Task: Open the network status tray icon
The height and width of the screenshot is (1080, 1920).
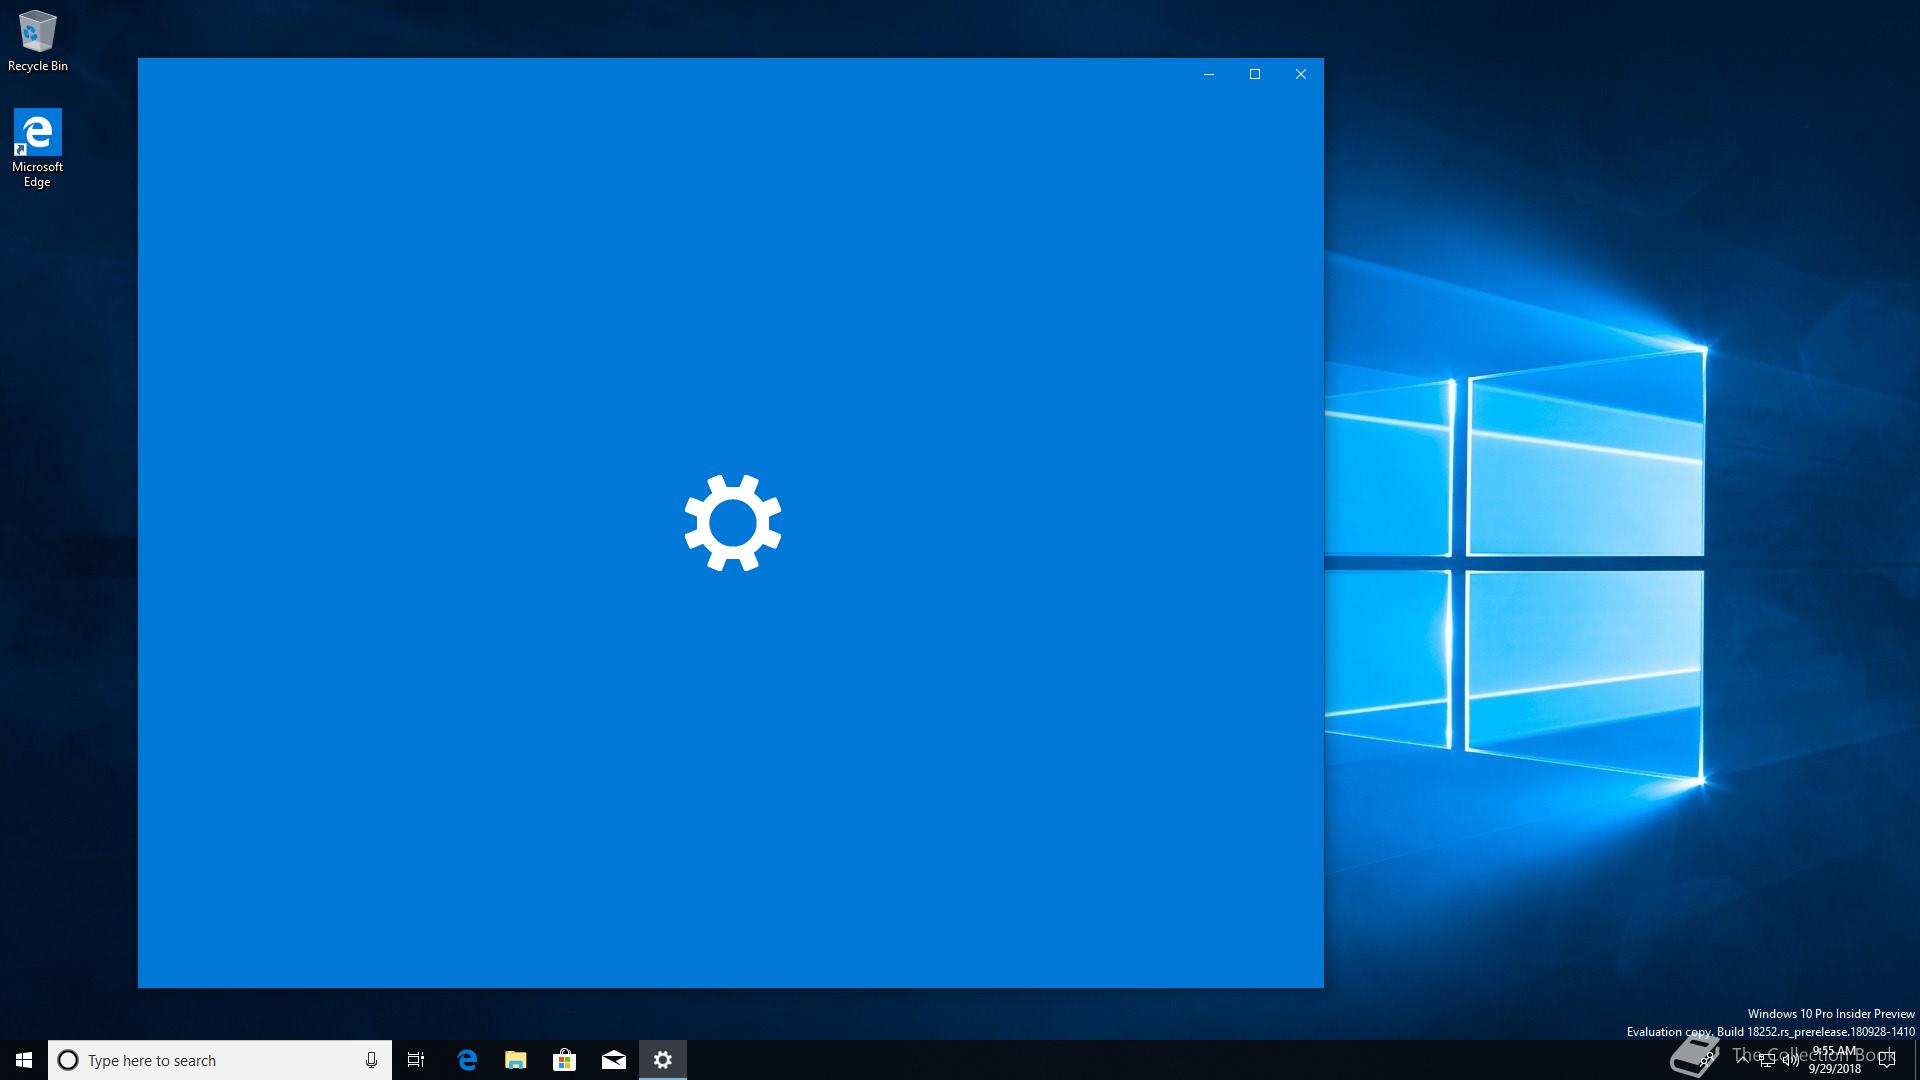Action: [1767, 1060]
